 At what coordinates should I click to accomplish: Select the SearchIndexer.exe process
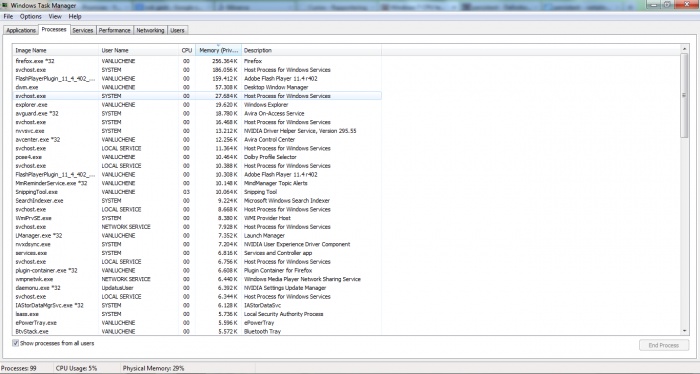pos(197,200)
